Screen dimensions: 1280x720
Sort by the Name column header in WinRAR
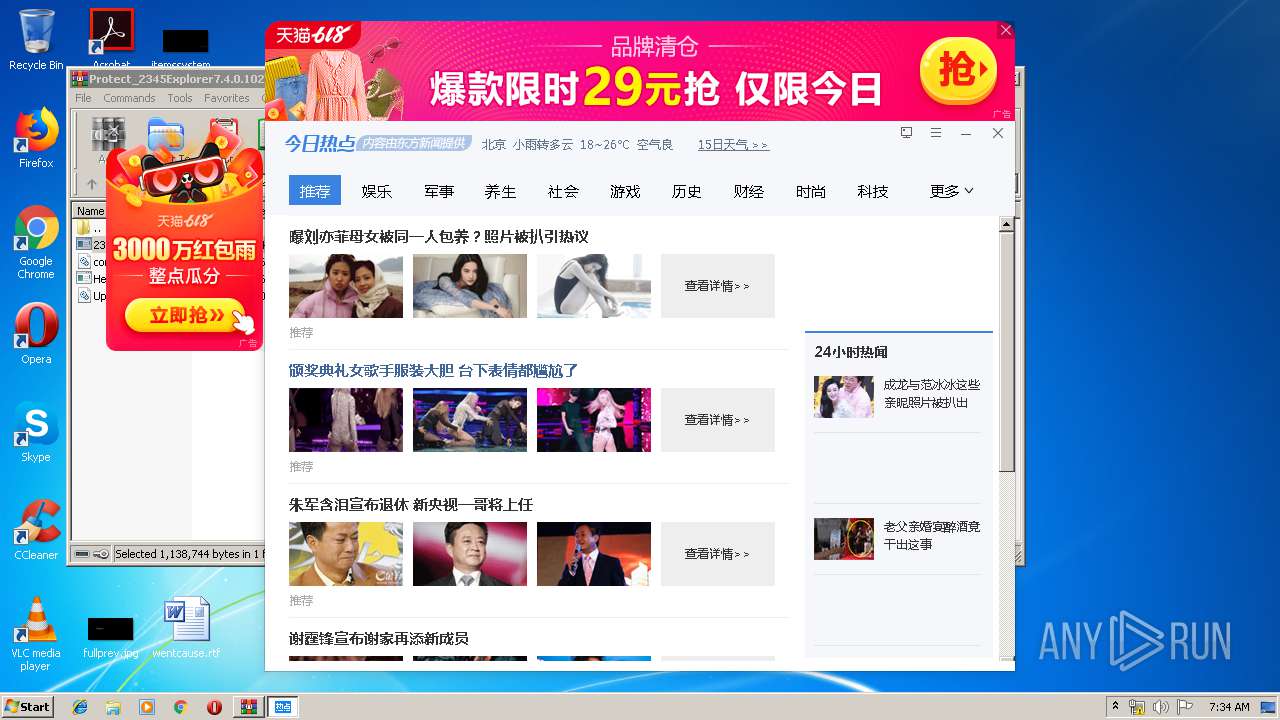point(90,211)
